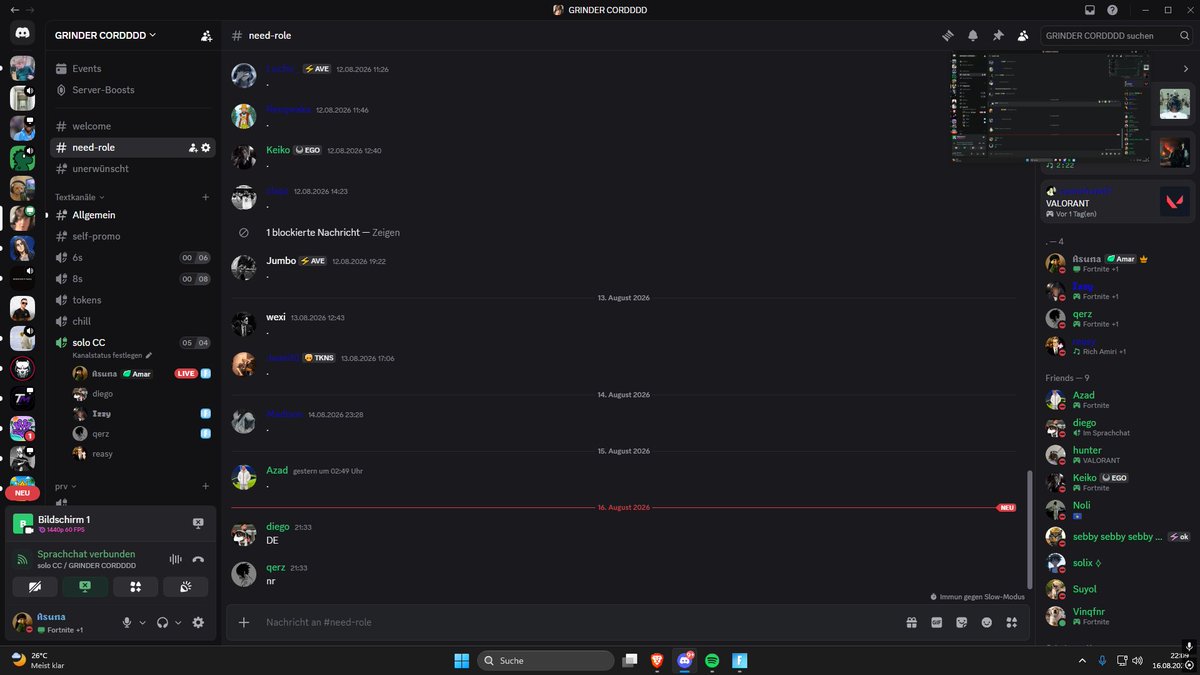Open the GIF picker

937,622
